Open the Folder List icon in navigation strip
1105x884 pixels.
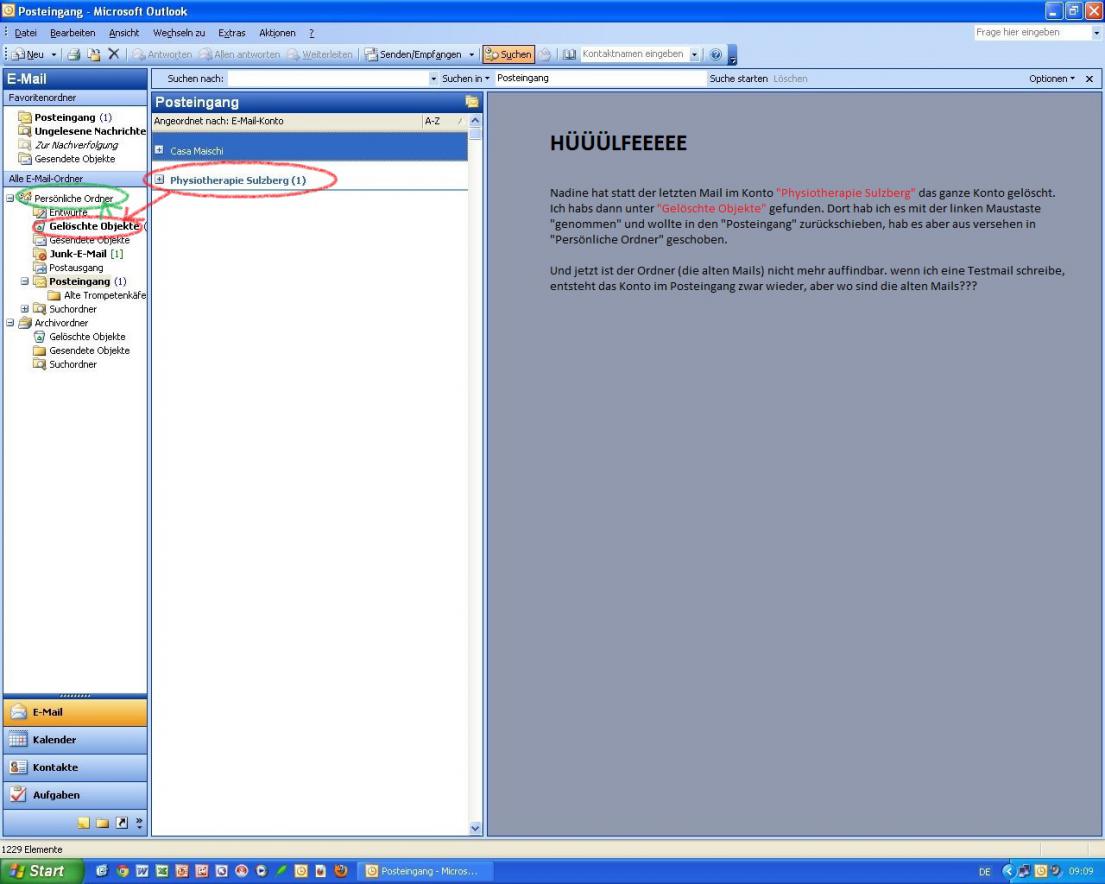(102, 823)
